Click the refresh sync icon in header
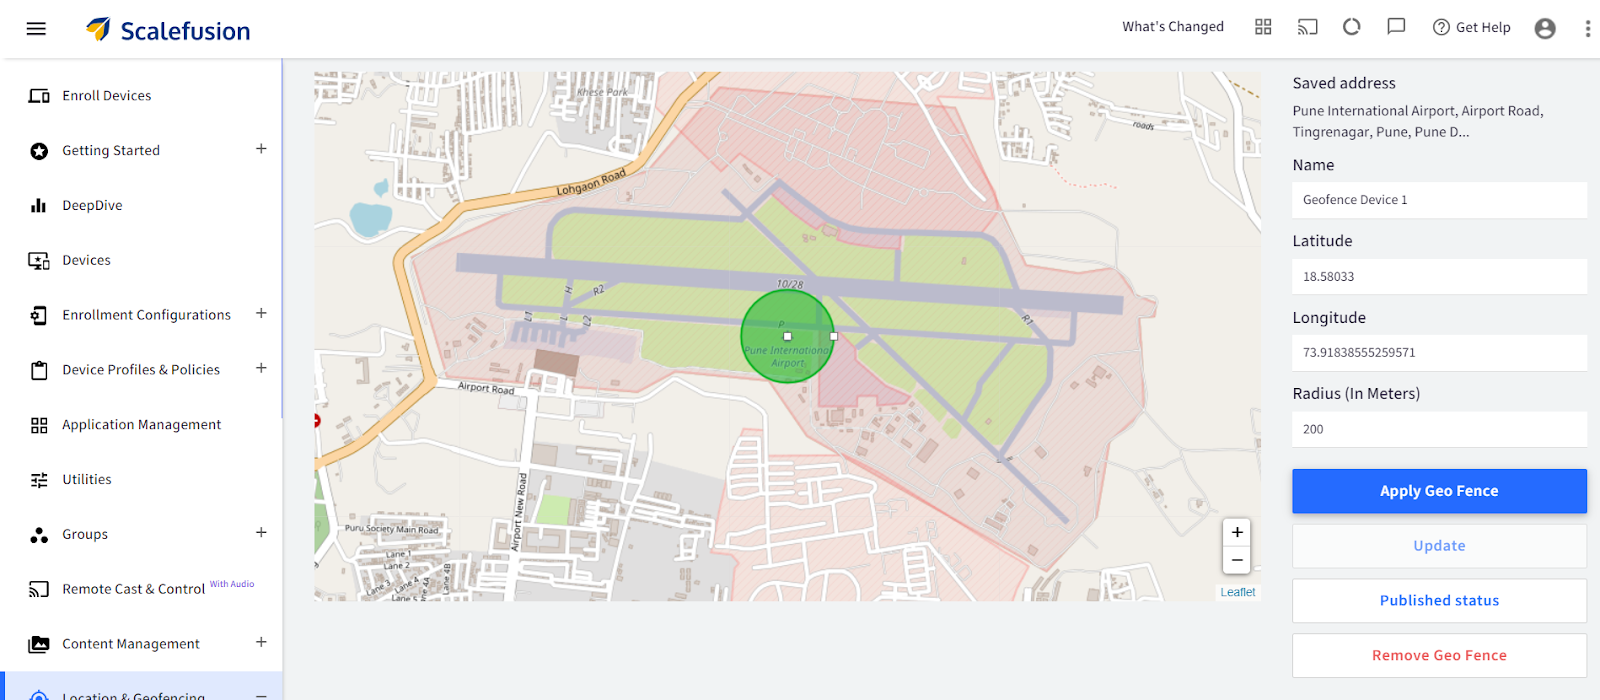The width and height of the screenshot is (1600, 700). (x=1352, y=27)
